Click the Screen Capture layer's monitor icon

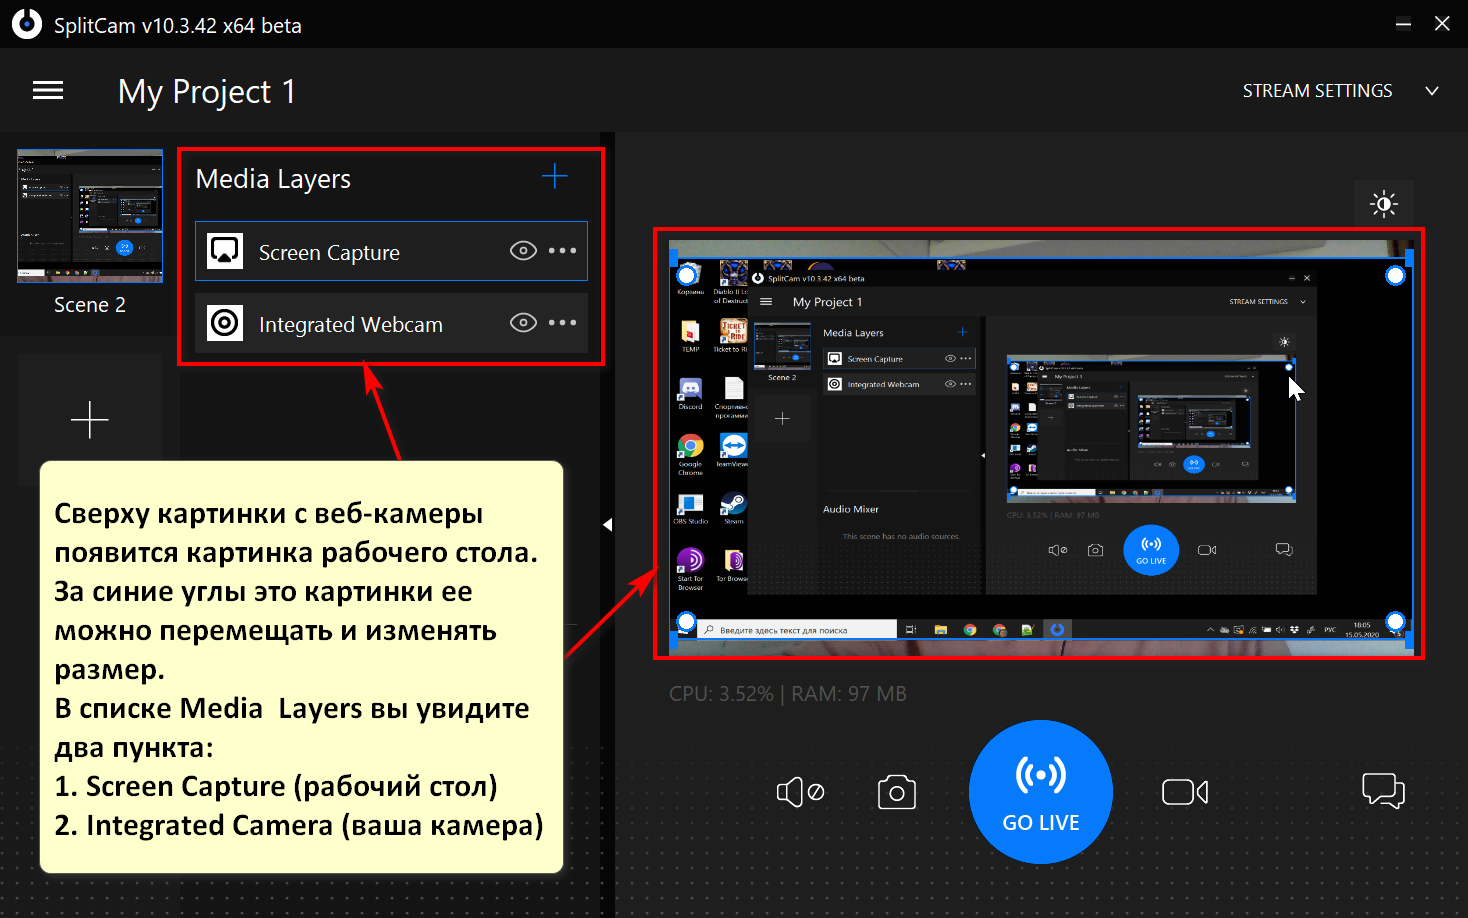225,251
